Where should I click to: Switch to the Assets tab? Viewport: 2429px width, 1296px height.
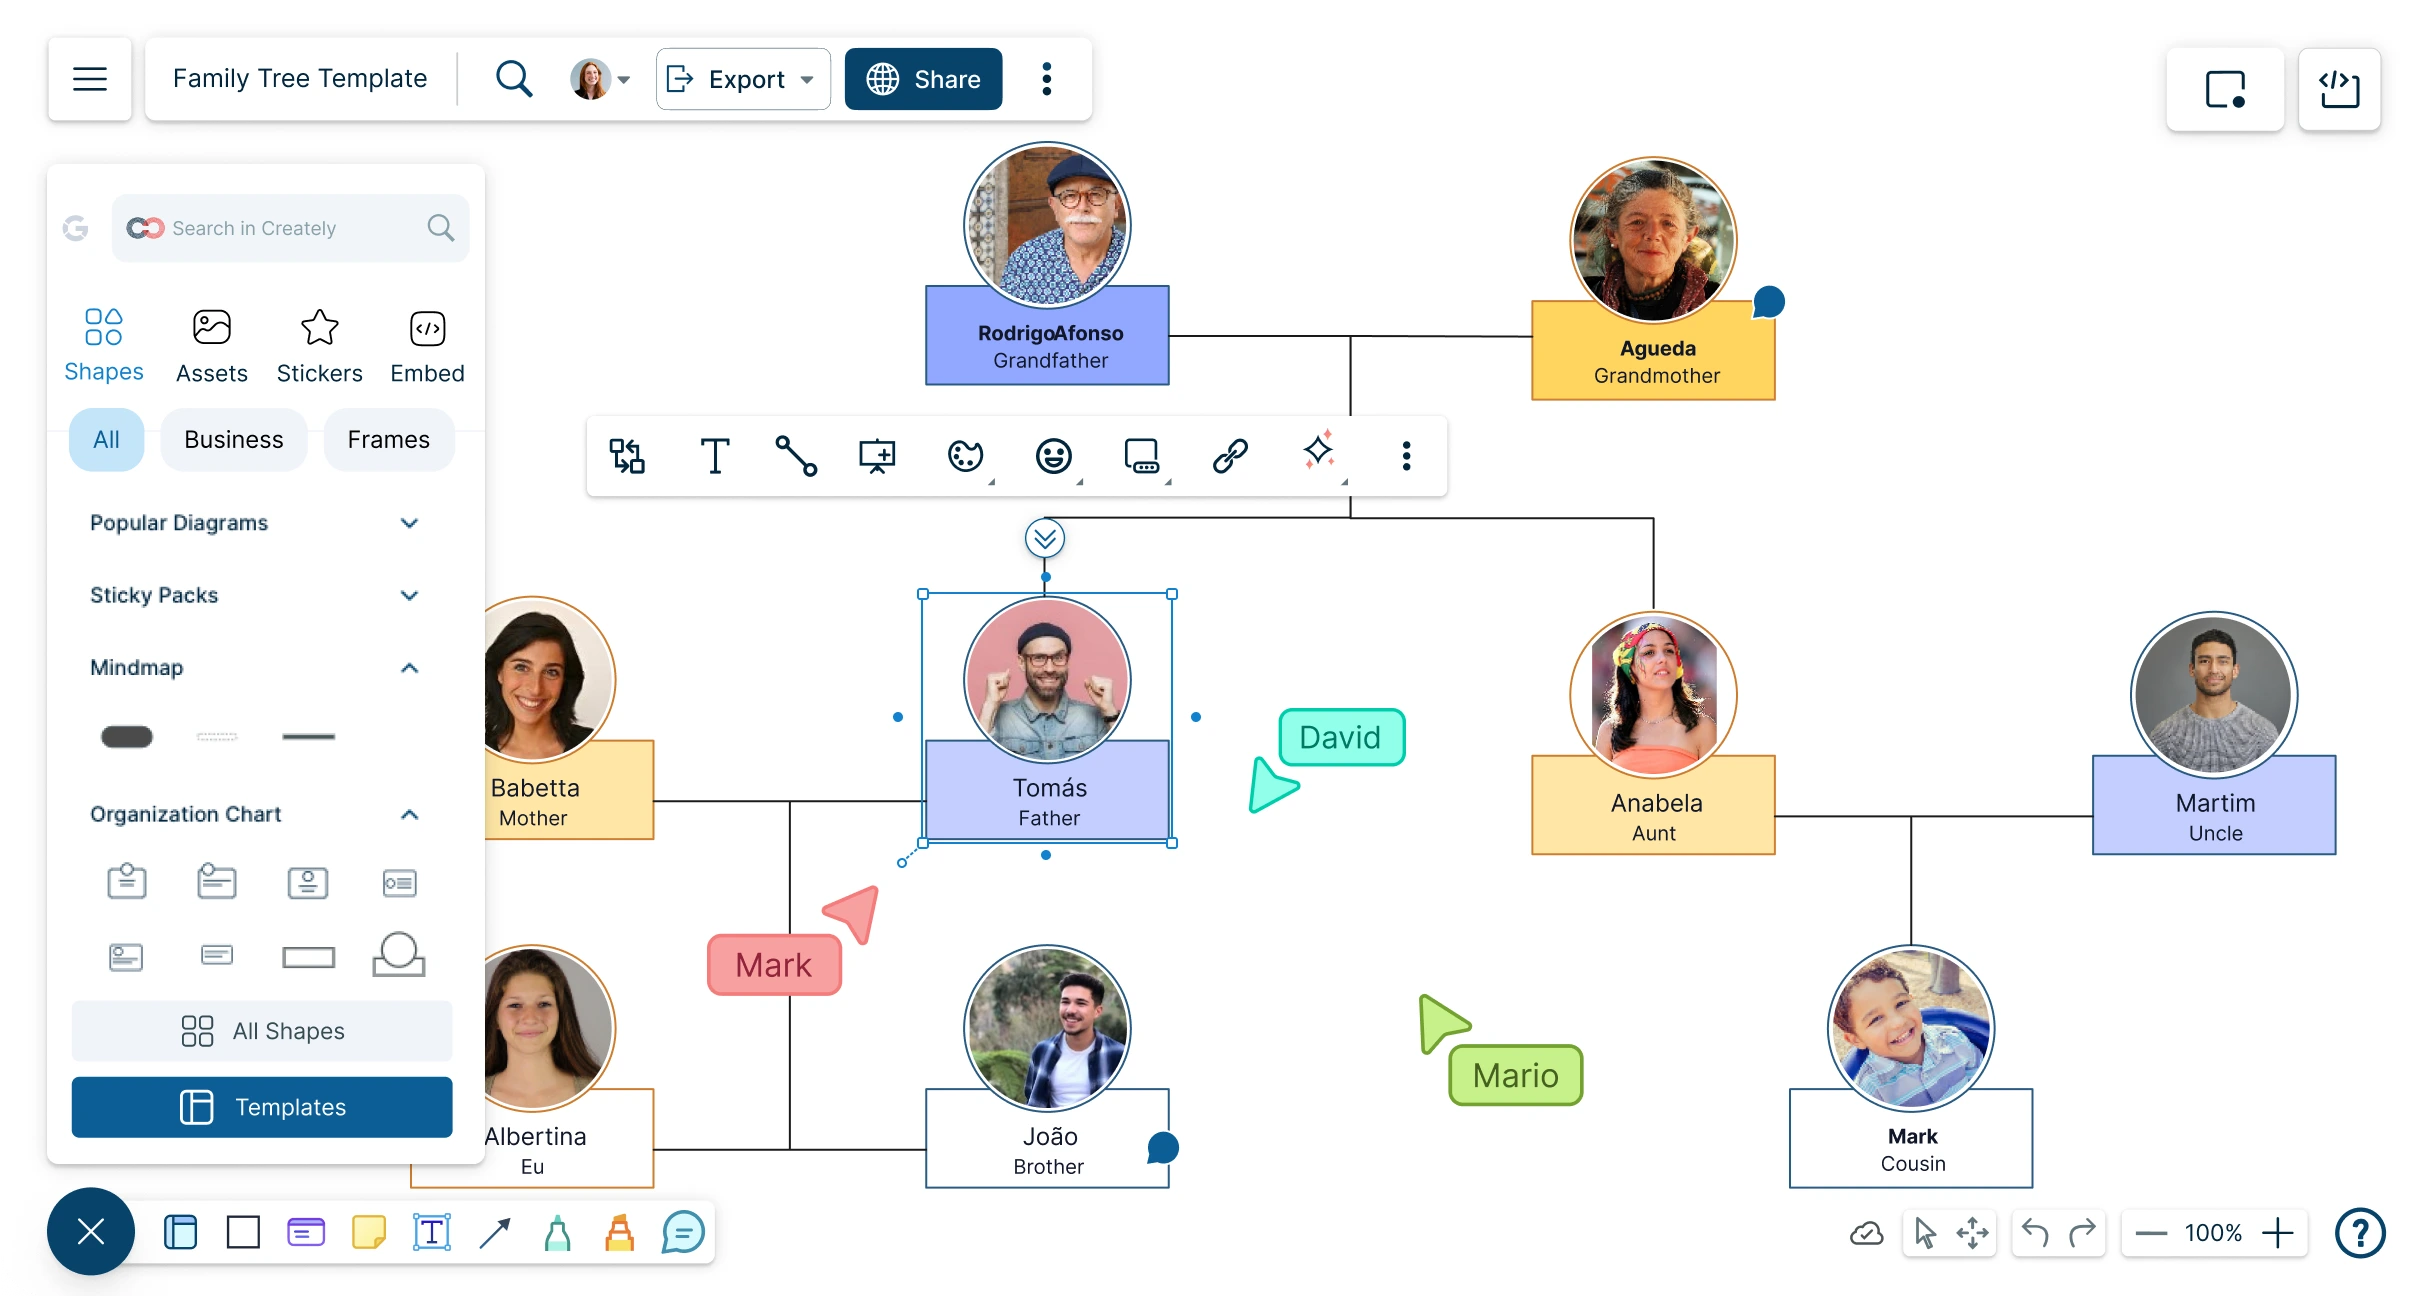click(x=212, y=345)
